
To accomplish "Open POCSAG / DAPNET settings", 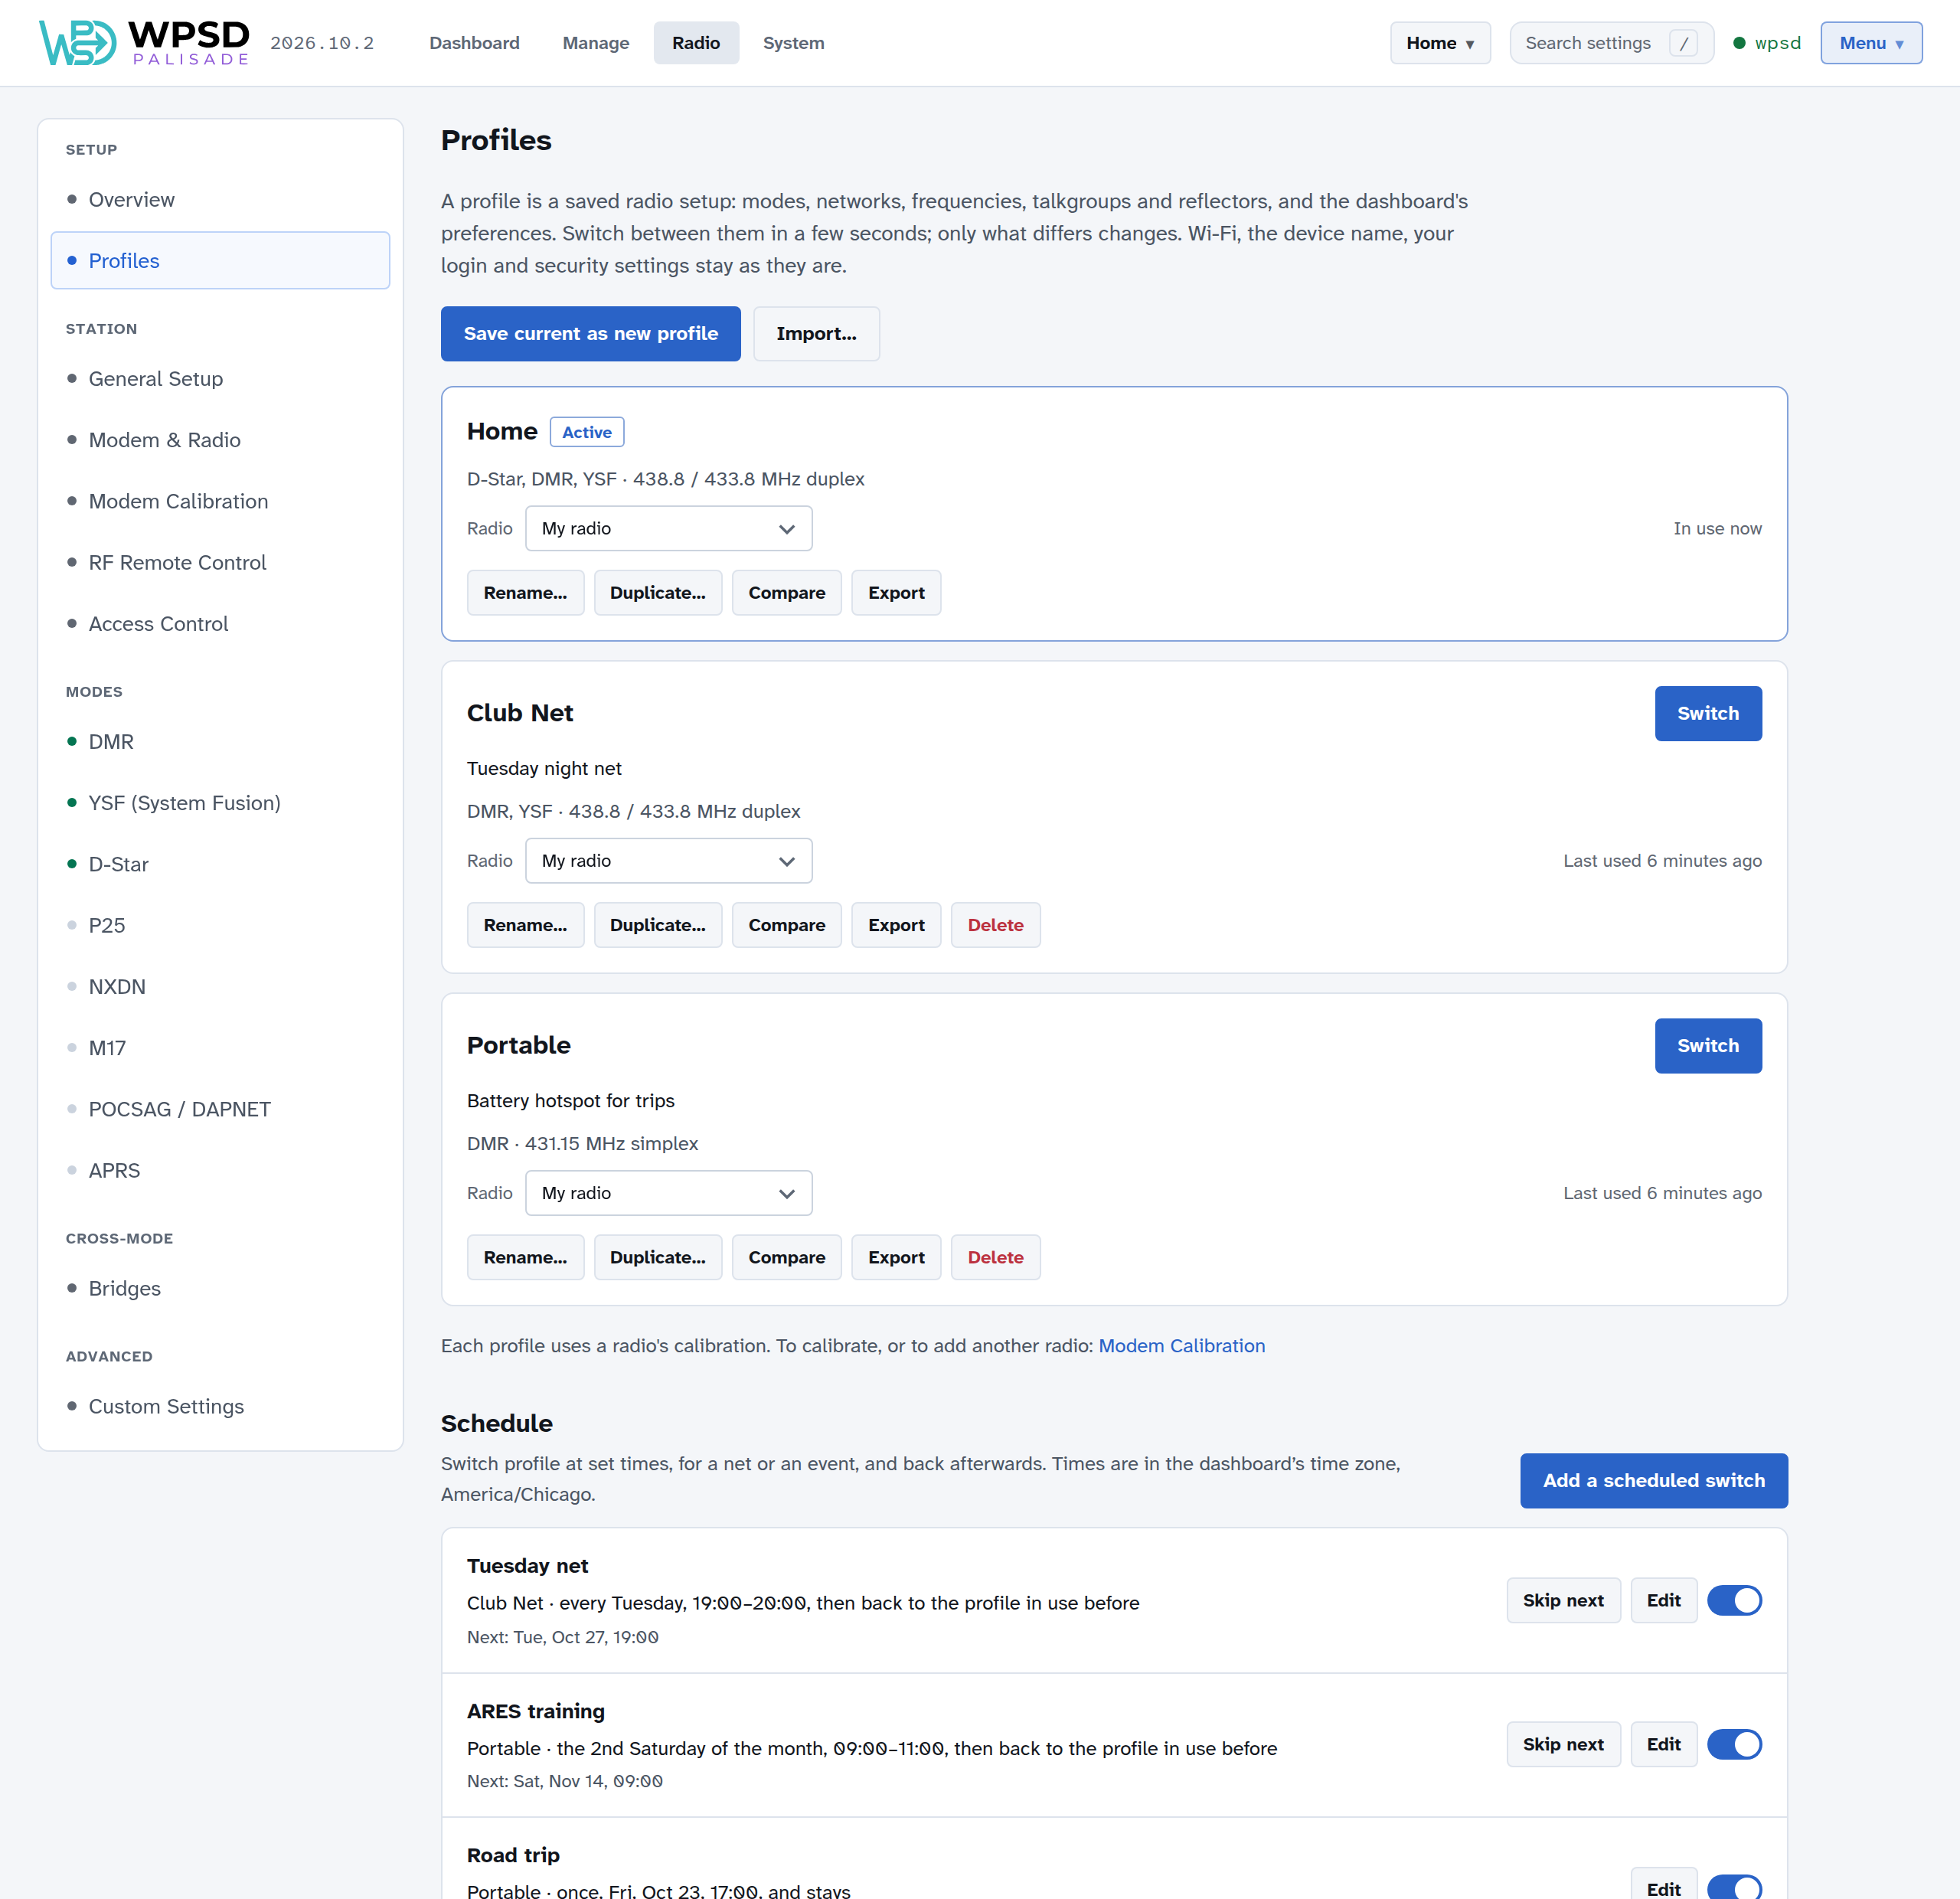I will click(x=220, y=1109).
